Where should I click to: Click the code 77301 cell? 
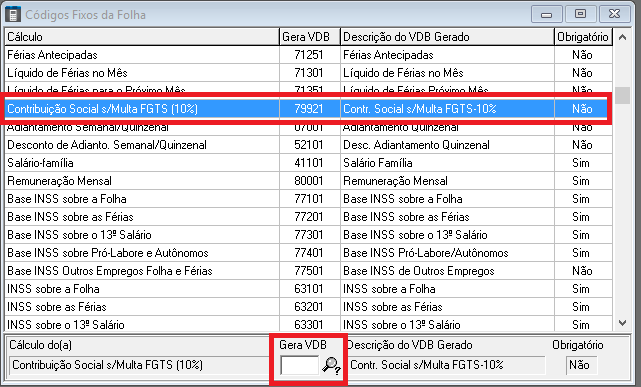click(310, 235)
